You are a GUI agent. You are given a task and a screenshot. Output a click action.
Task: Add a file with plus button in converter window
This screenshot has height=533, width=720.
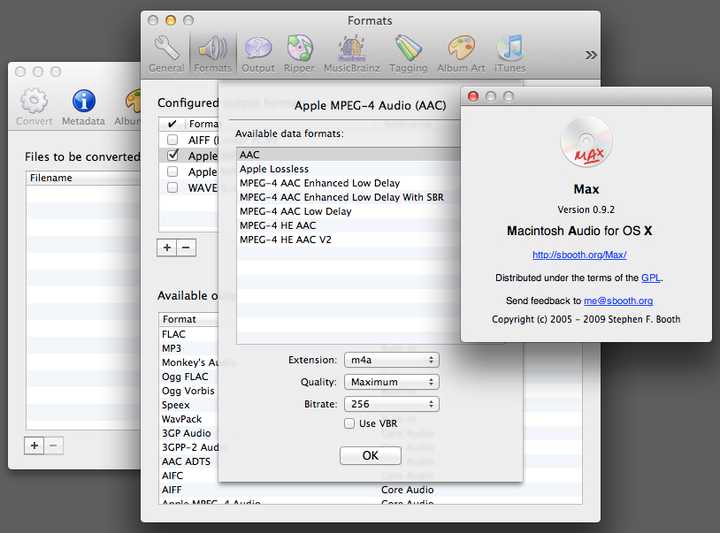coord(34,445)
